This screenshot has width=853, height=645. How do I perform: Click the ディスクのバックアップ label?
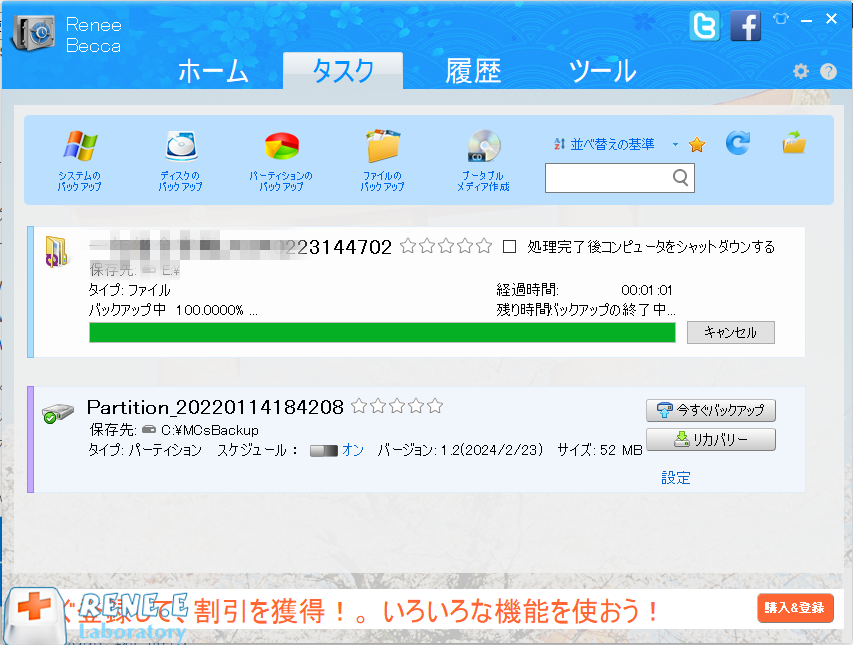tap(181, 181)
